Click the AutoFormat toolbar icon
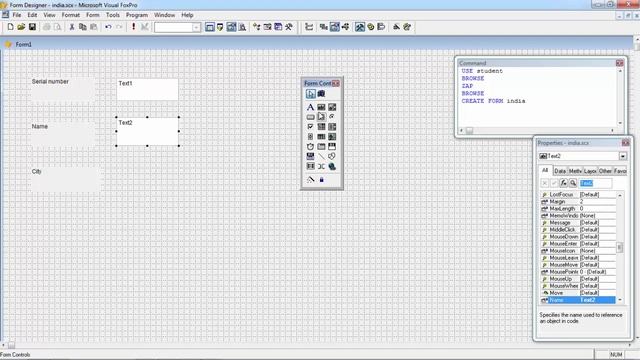 [x=407, y=27]
